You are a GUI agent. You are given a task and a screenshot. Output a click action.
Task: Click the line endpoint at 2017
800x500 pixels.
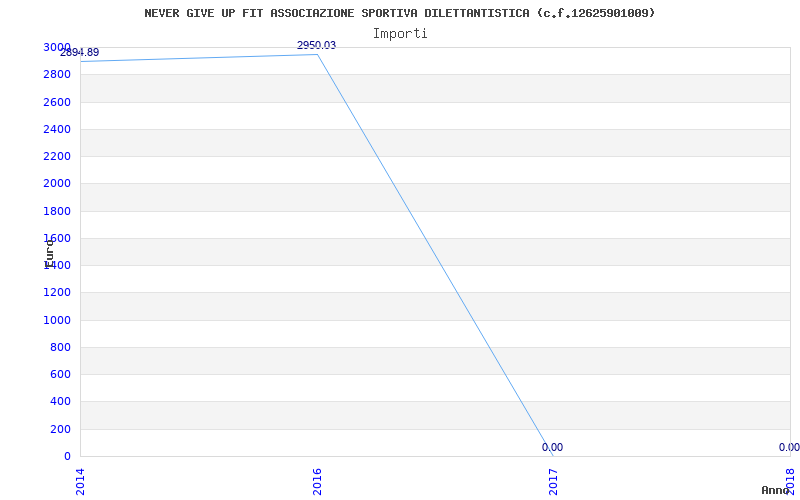[553, 456]
